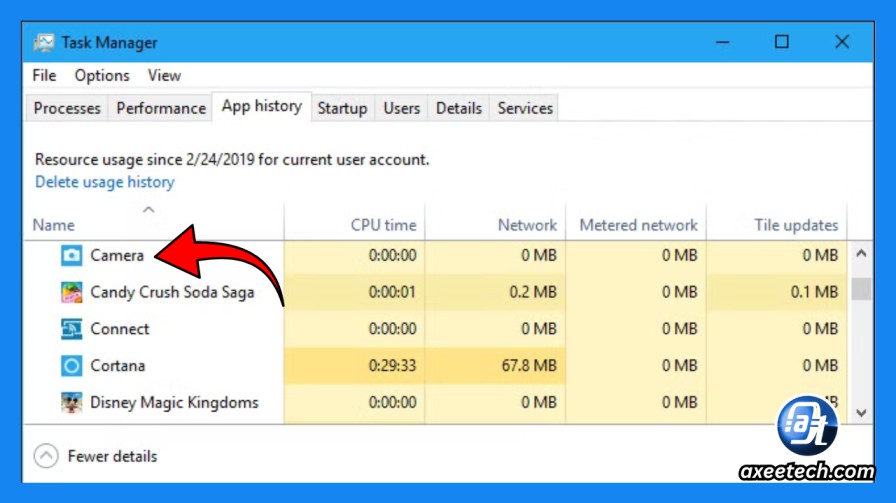This screenshot has height=503, width=896.
Task: Switch to the Details tab
Action: coord(459,108)
